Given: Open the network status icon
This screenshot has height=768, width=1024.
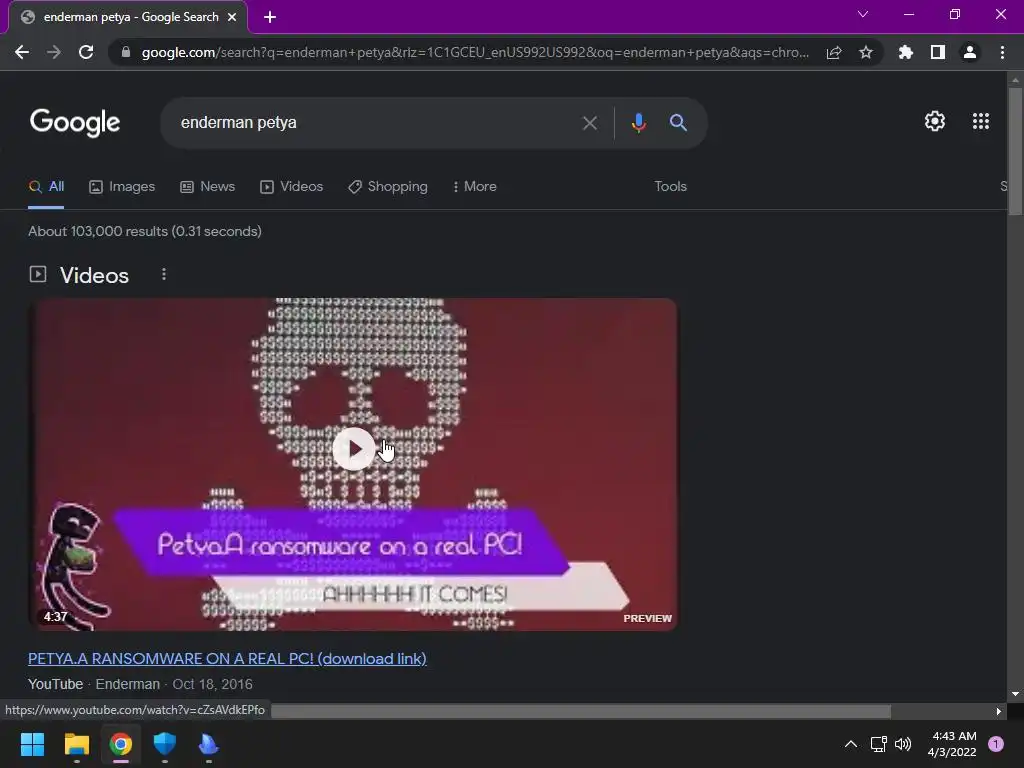Looking at the screenshot, I should 878,744.
